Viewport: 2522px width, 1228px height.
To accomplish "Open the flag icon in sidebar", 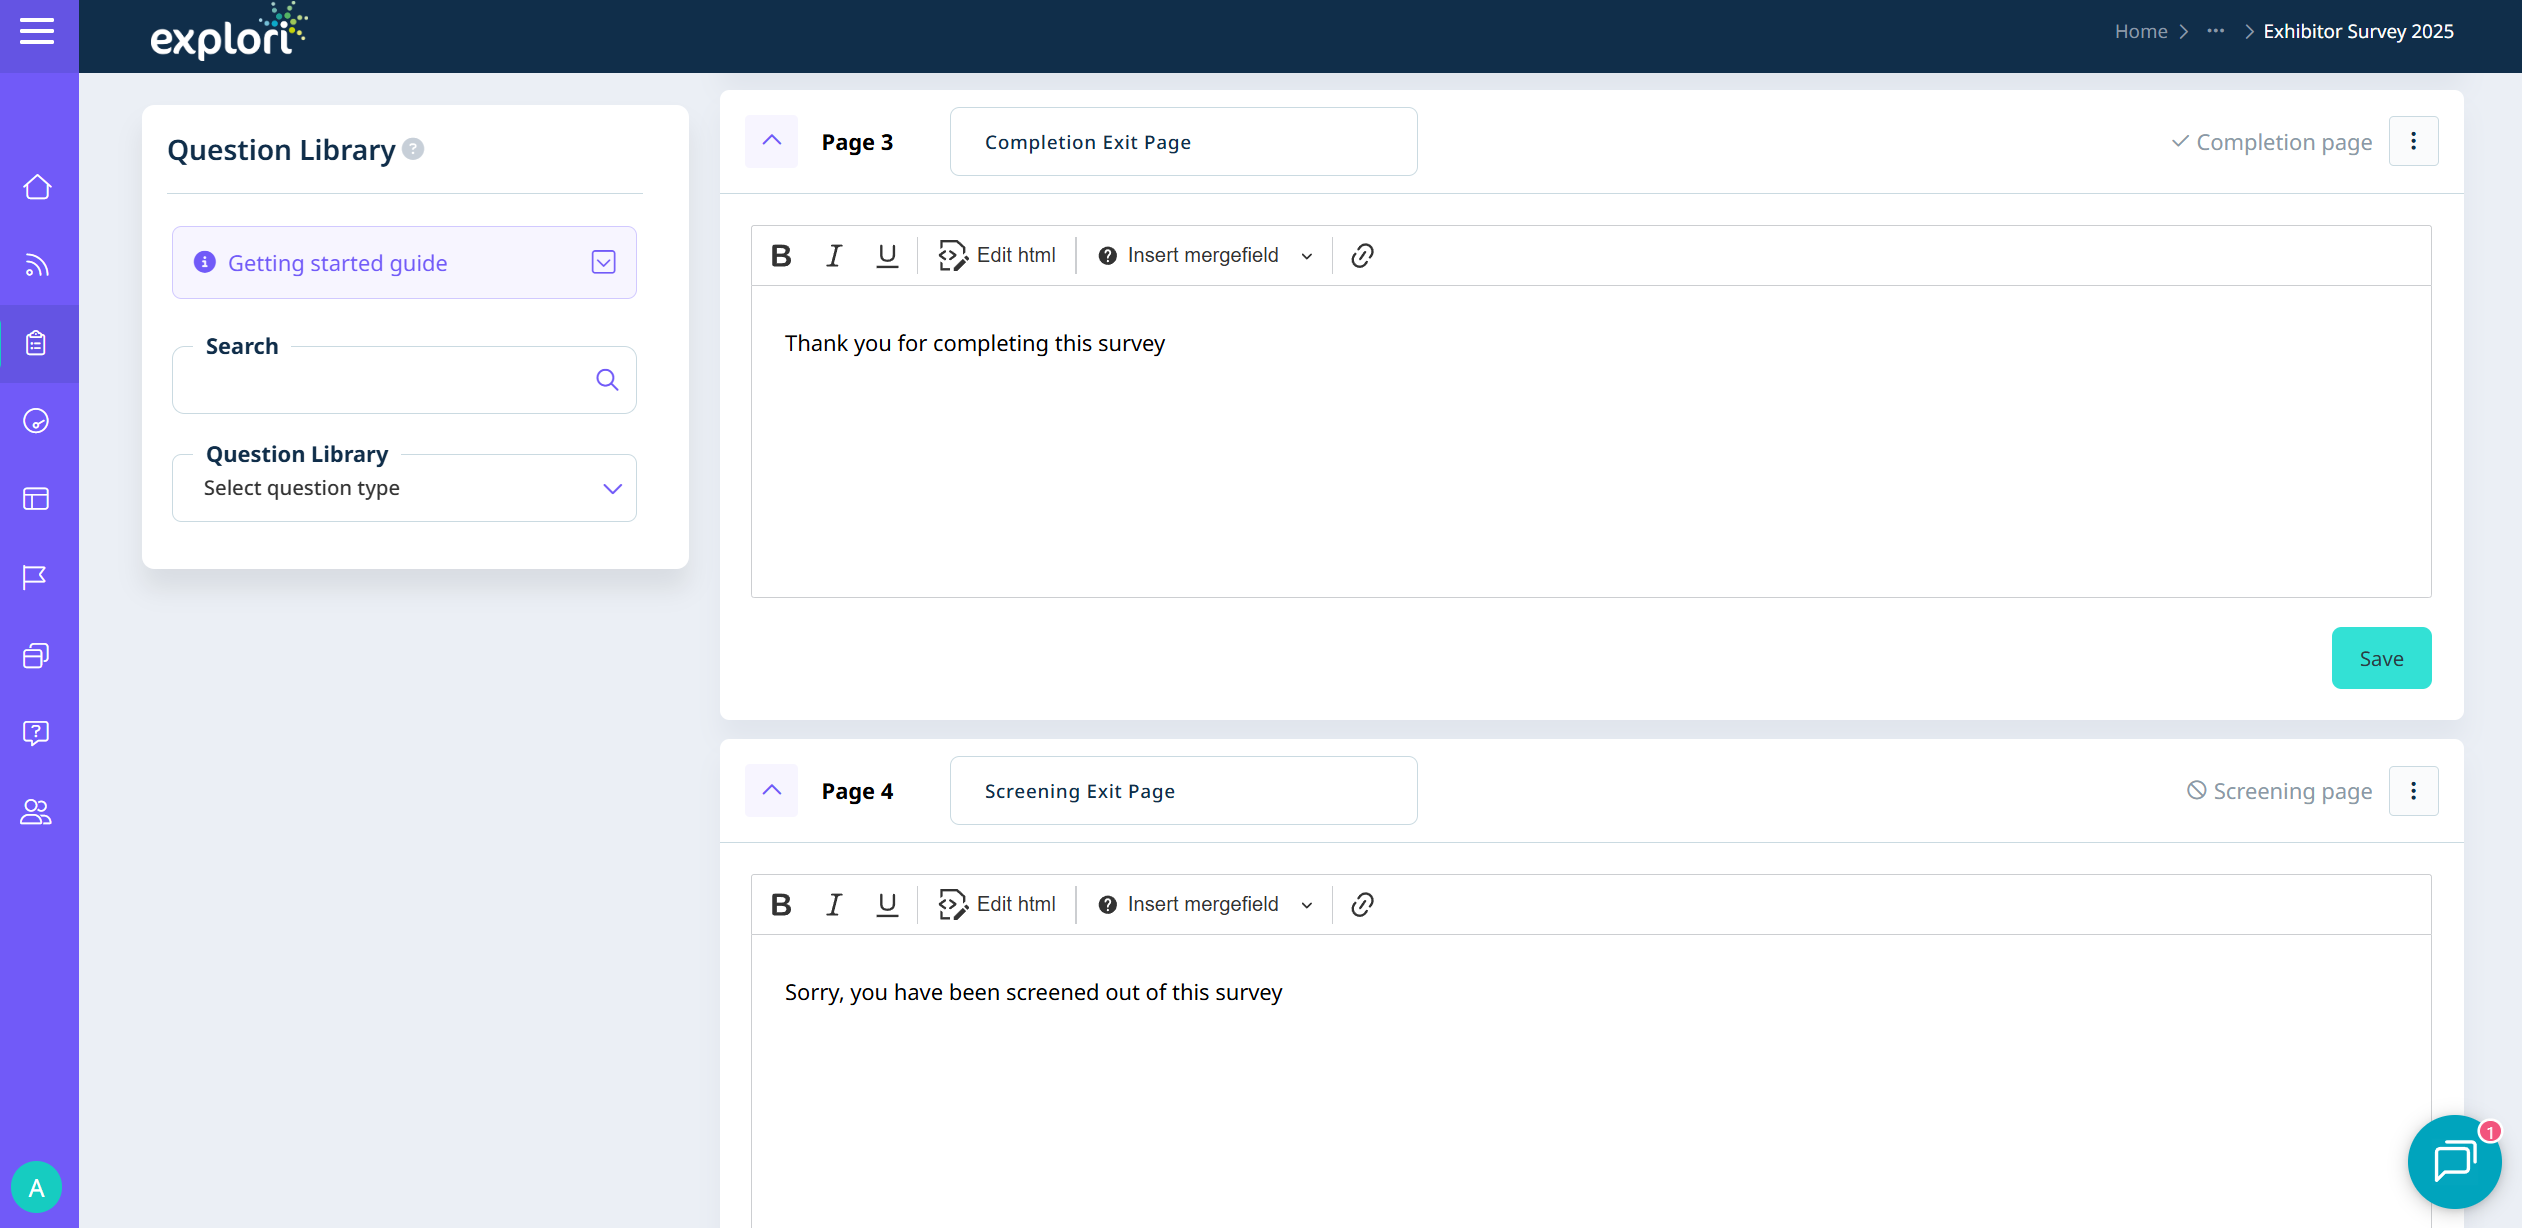I will click(x=35, y=577).
